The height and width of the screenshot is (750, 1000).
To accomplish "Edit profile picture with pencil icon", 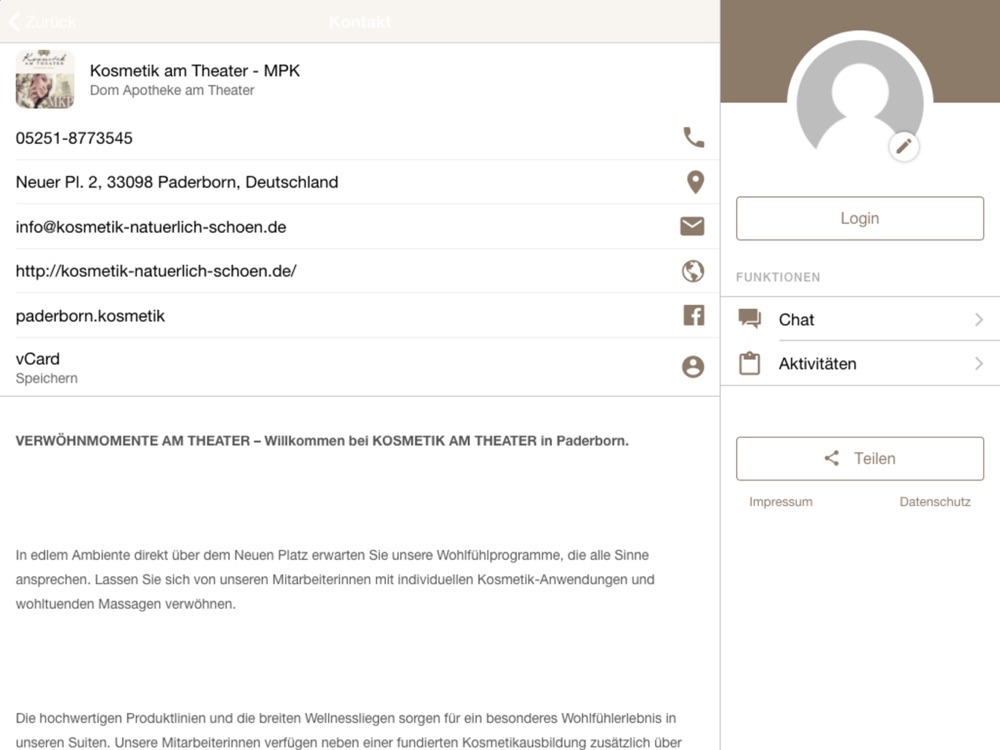I will 904,147.
